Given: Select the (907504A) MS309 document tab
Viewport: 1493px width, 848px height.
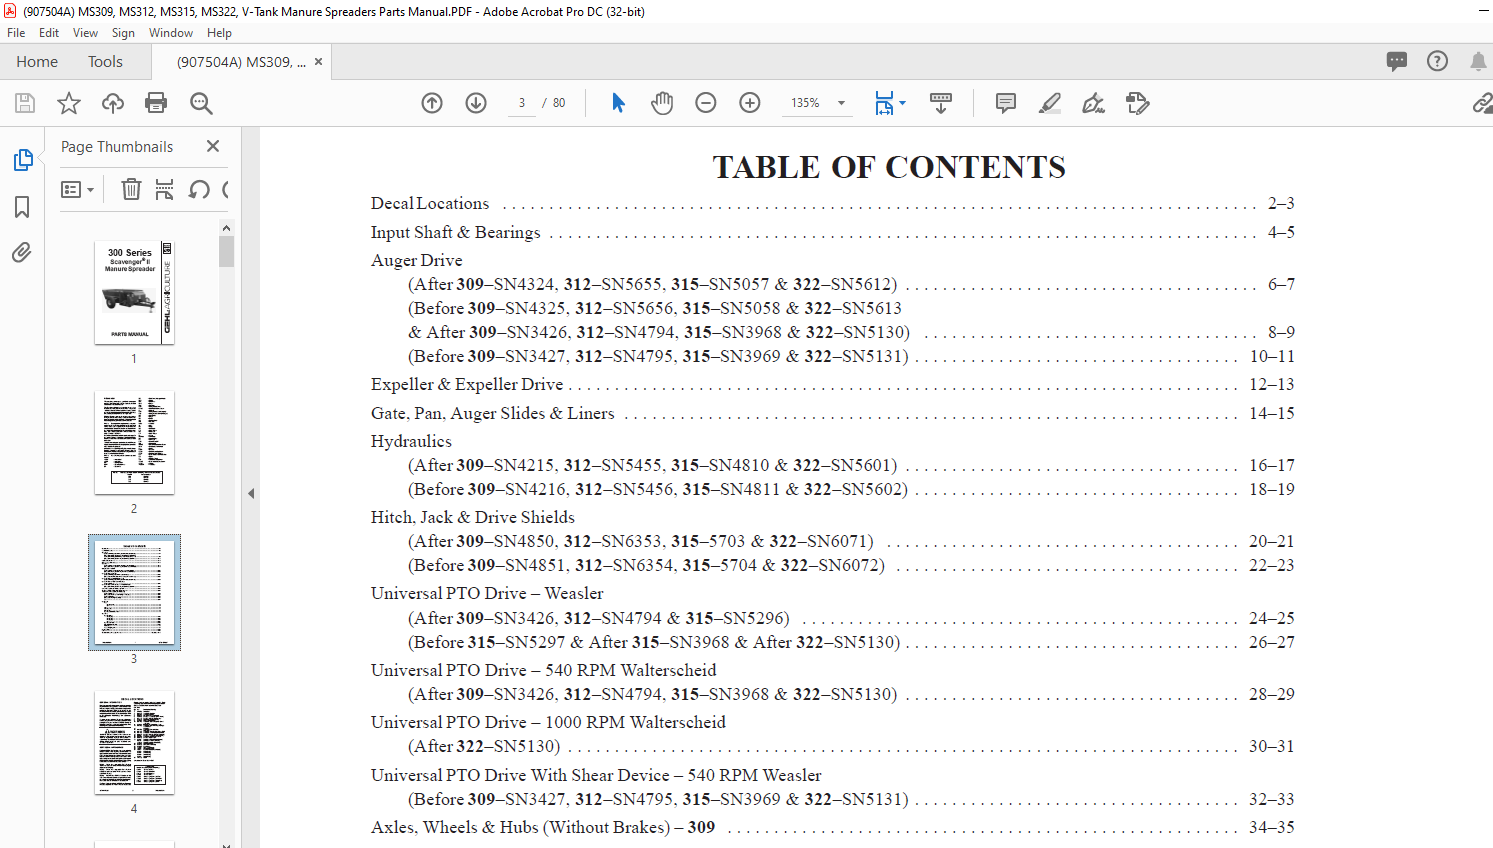Looking at the screenshot, I should 241,62.
